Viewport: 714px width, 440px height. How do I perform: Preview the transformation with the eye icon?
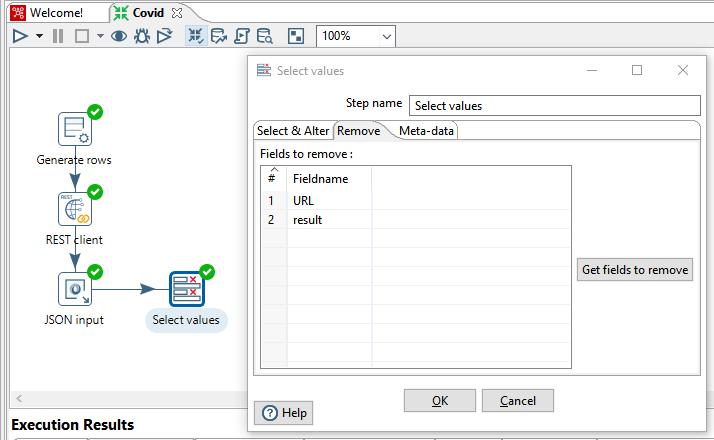[119, 36]
